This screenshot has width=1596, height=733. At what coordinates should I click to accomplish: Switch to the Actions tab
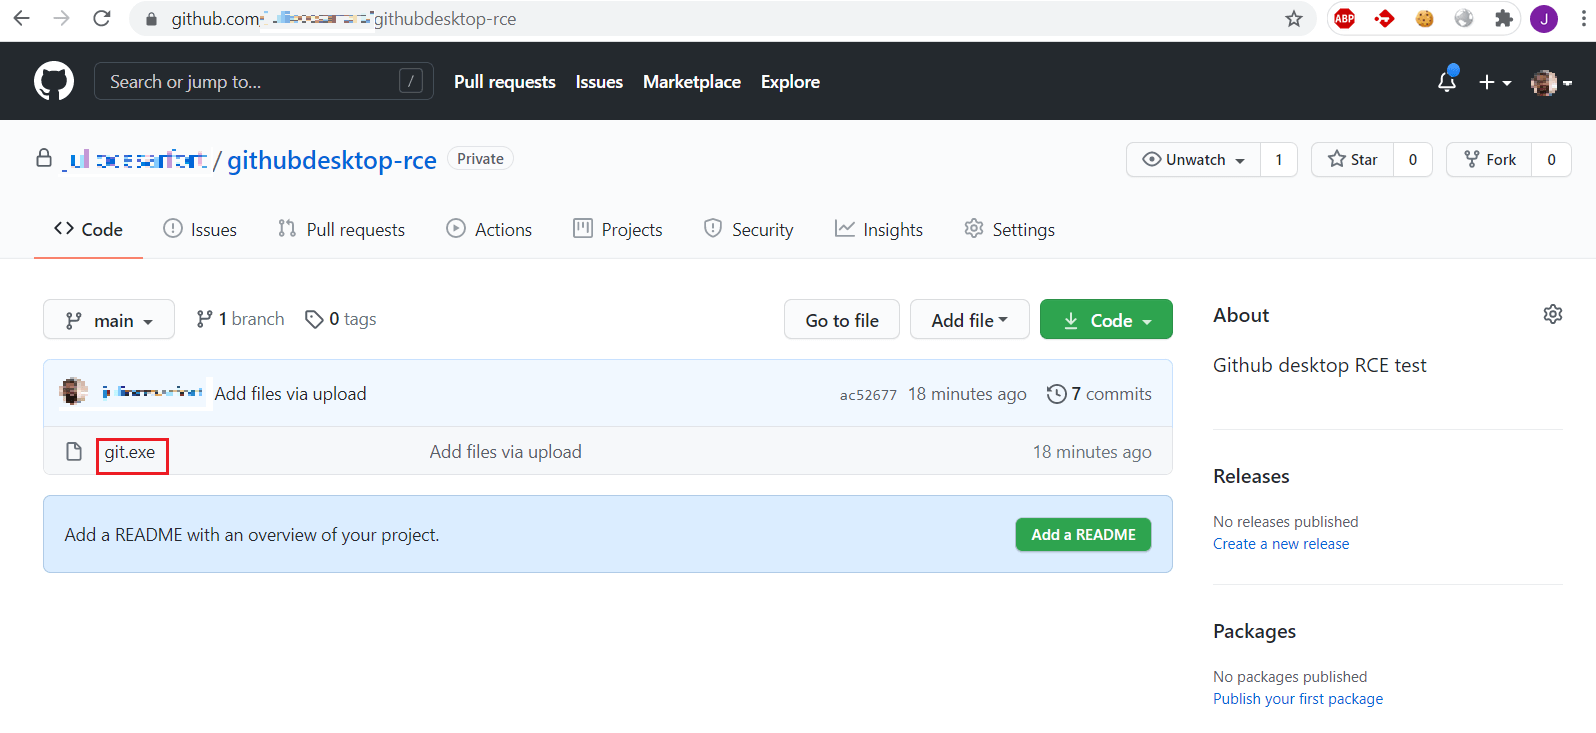[489, 229]
